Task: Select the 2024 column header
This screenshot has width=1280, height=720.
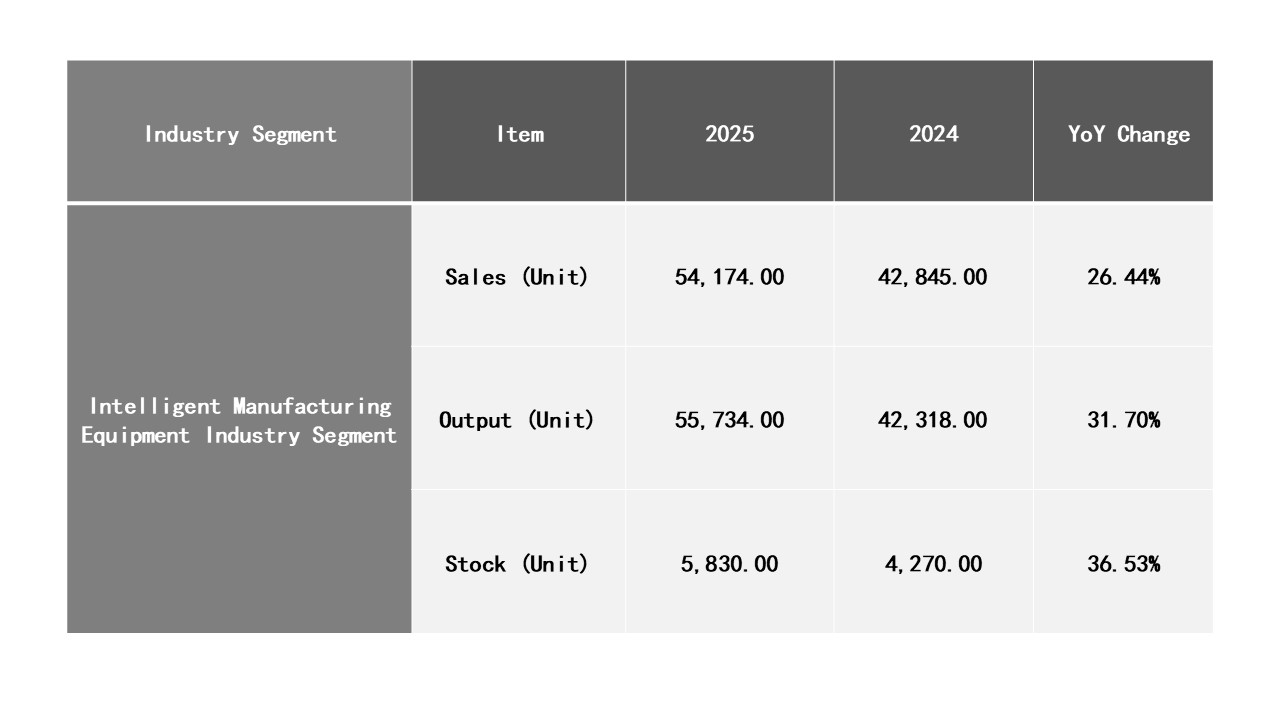Action: click(933, 134)
